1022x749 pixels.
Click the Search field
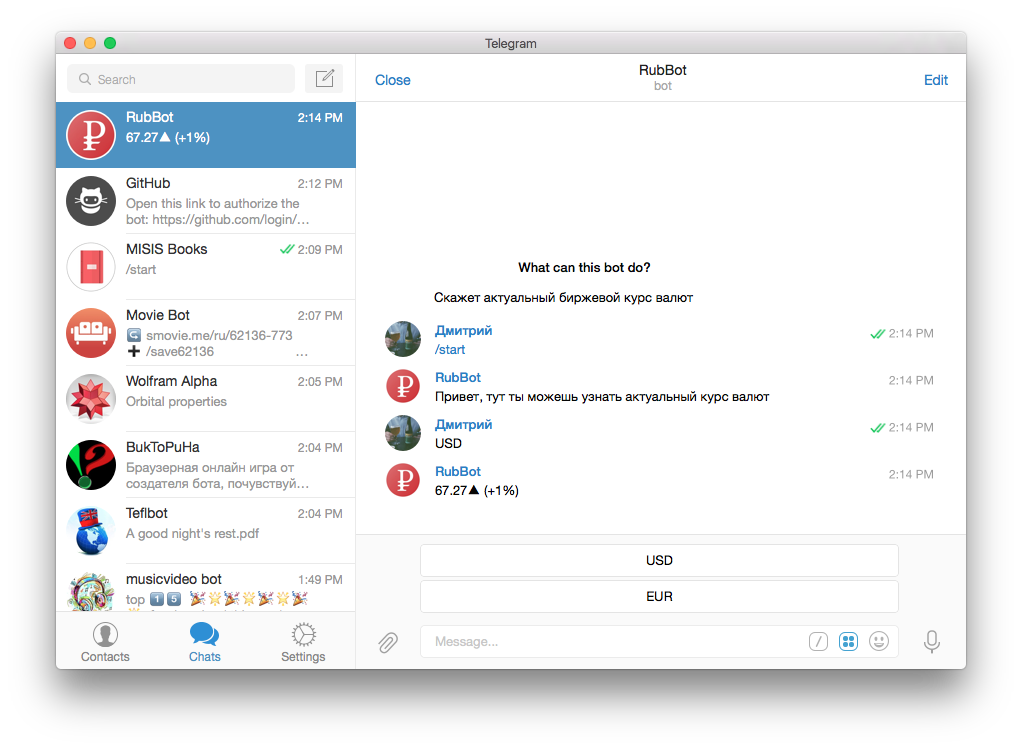[181, 79]
